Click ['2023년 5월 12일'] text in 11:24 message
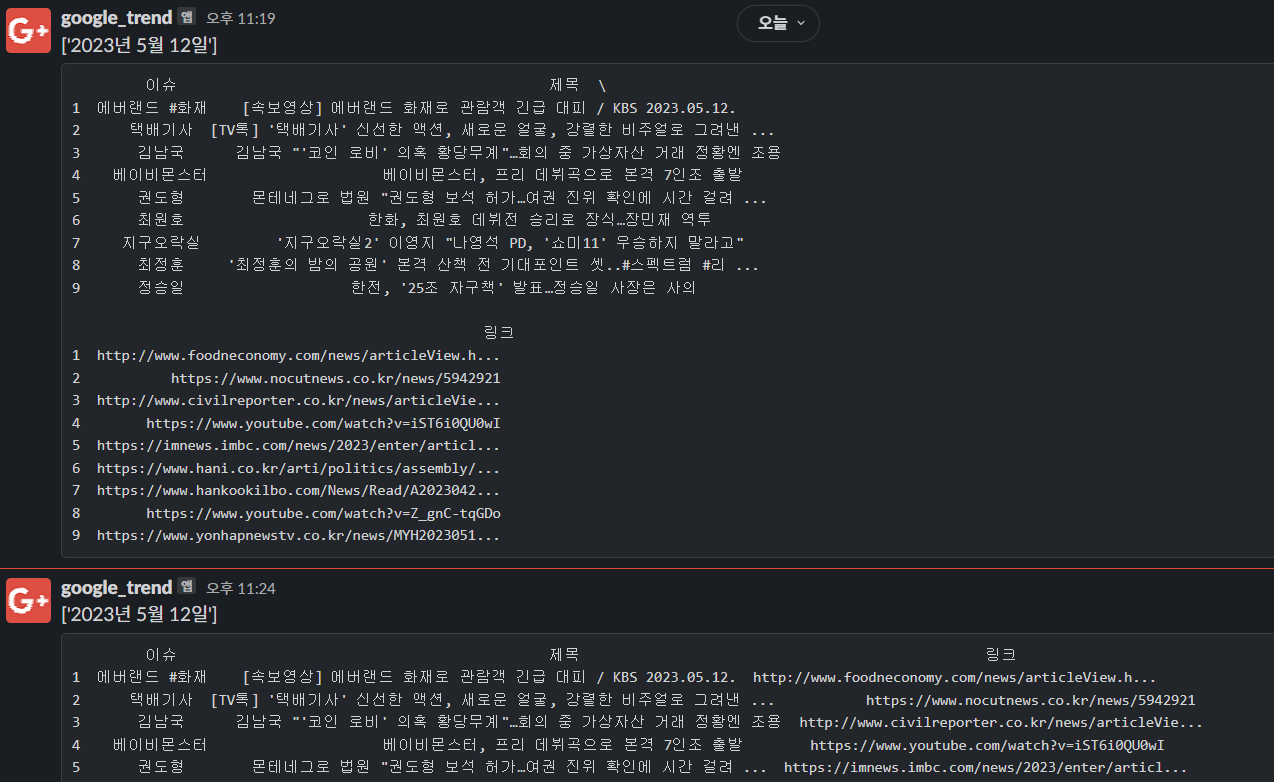The height and width of the screenshot is (782, 1274). click(x=139, y=614)
